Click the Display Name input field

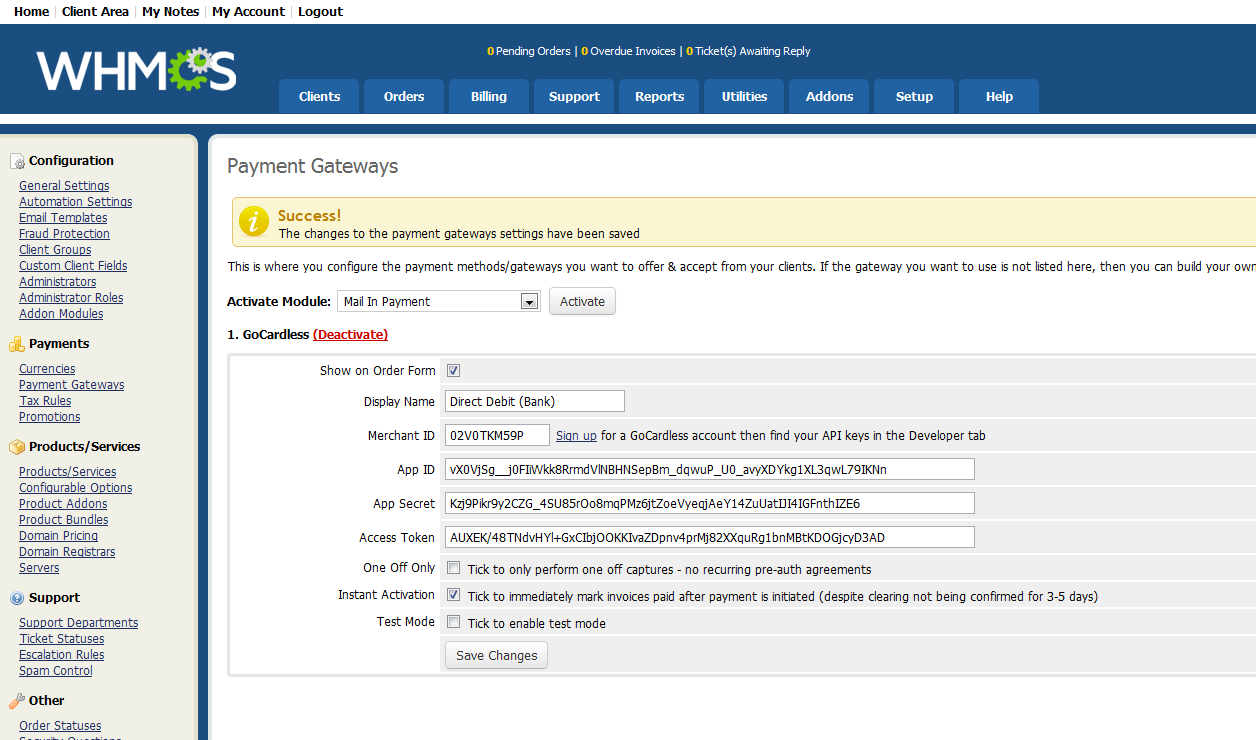[x=535, y=401]
